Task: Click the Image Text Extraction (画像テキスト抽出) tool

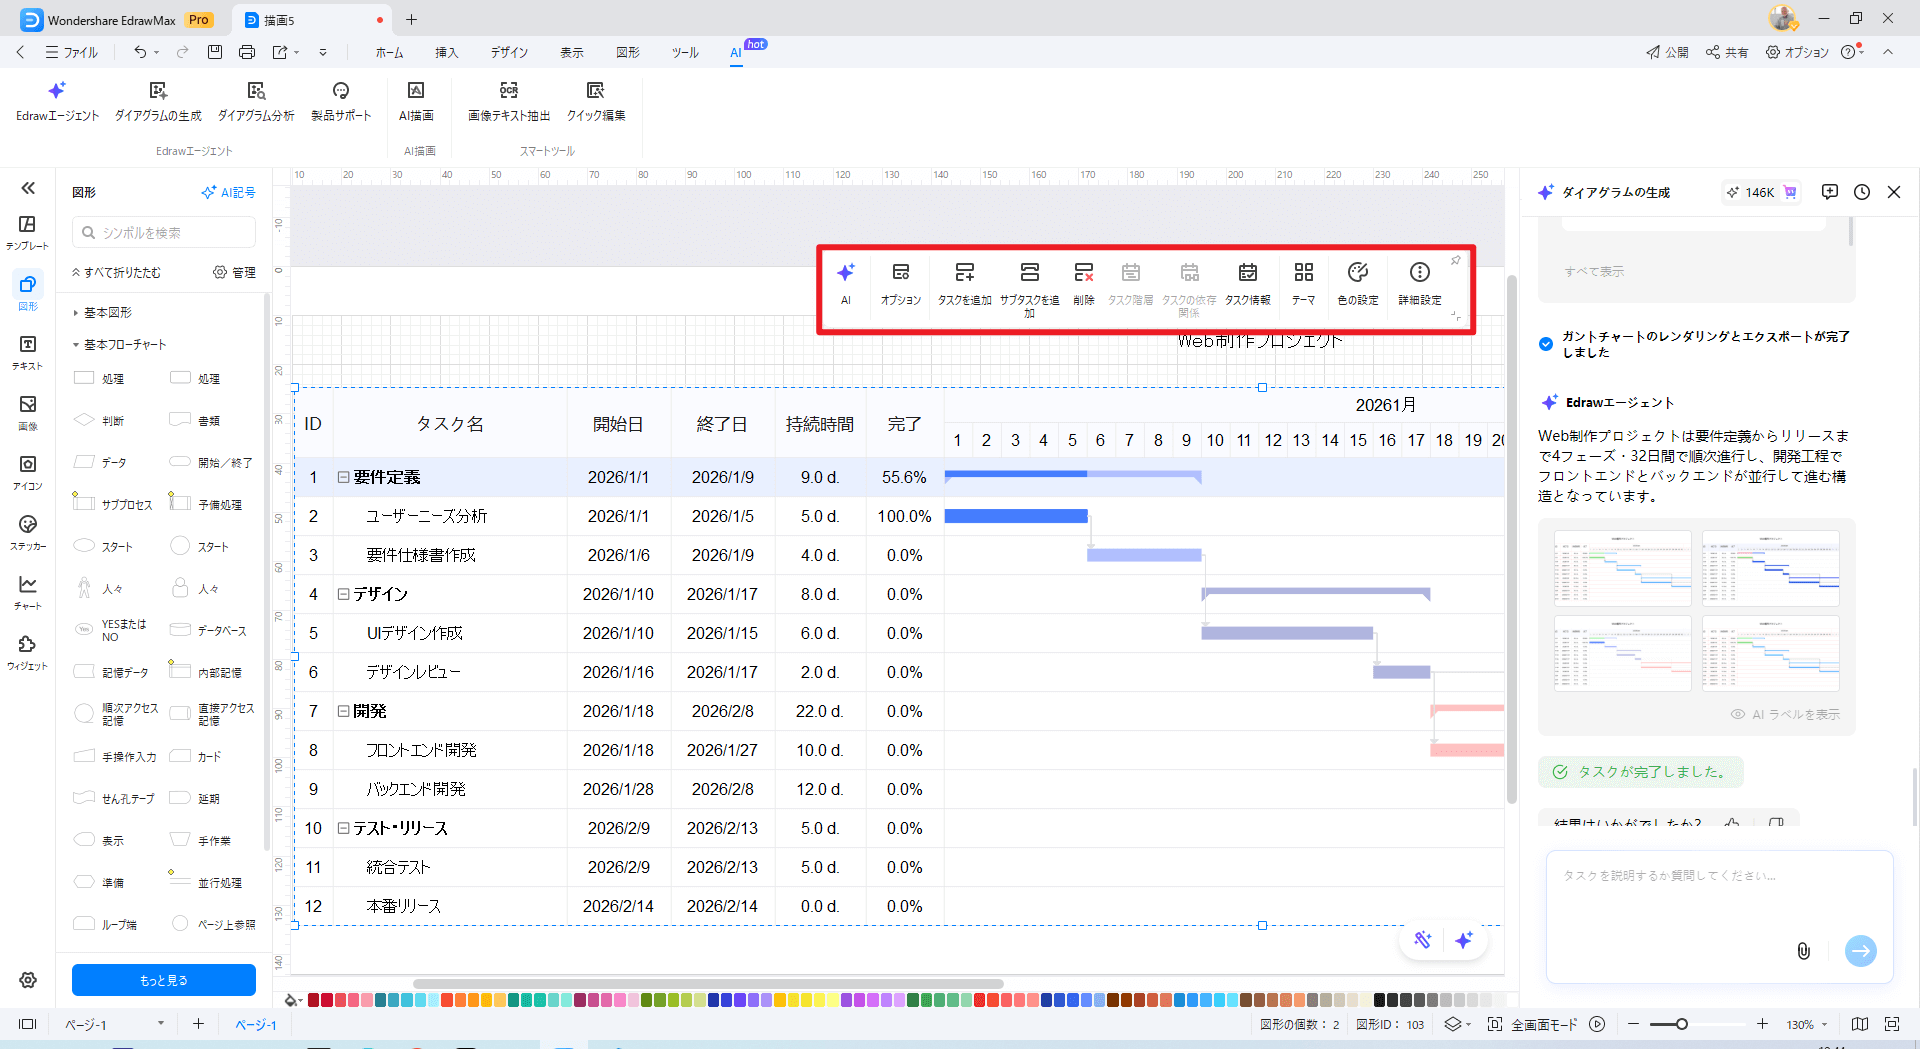Action: click(508, 100)
